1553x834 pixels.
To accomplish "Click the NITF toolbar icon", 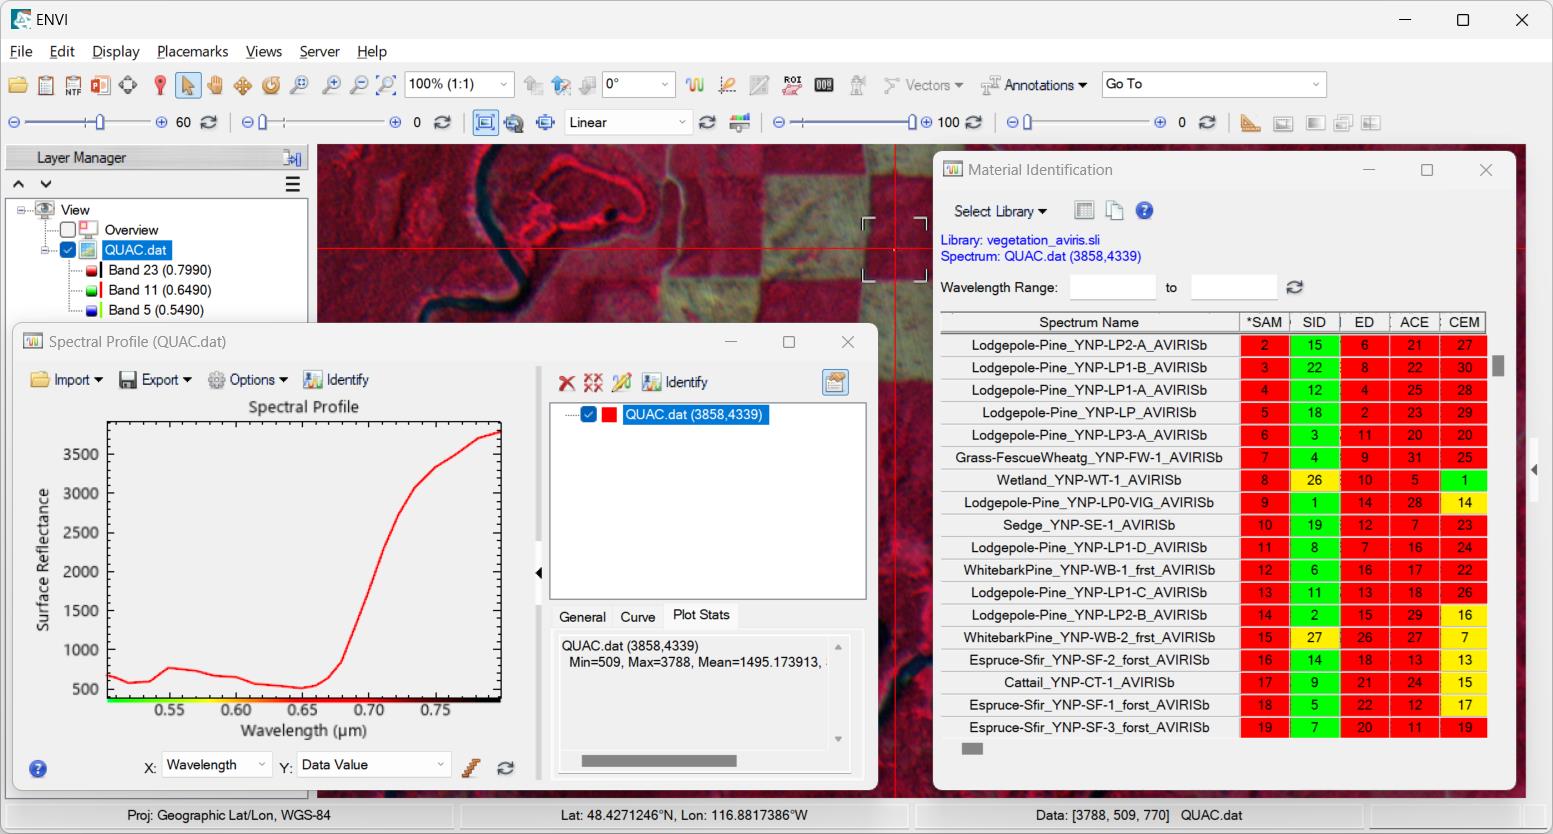I will [x=73, y=85].
